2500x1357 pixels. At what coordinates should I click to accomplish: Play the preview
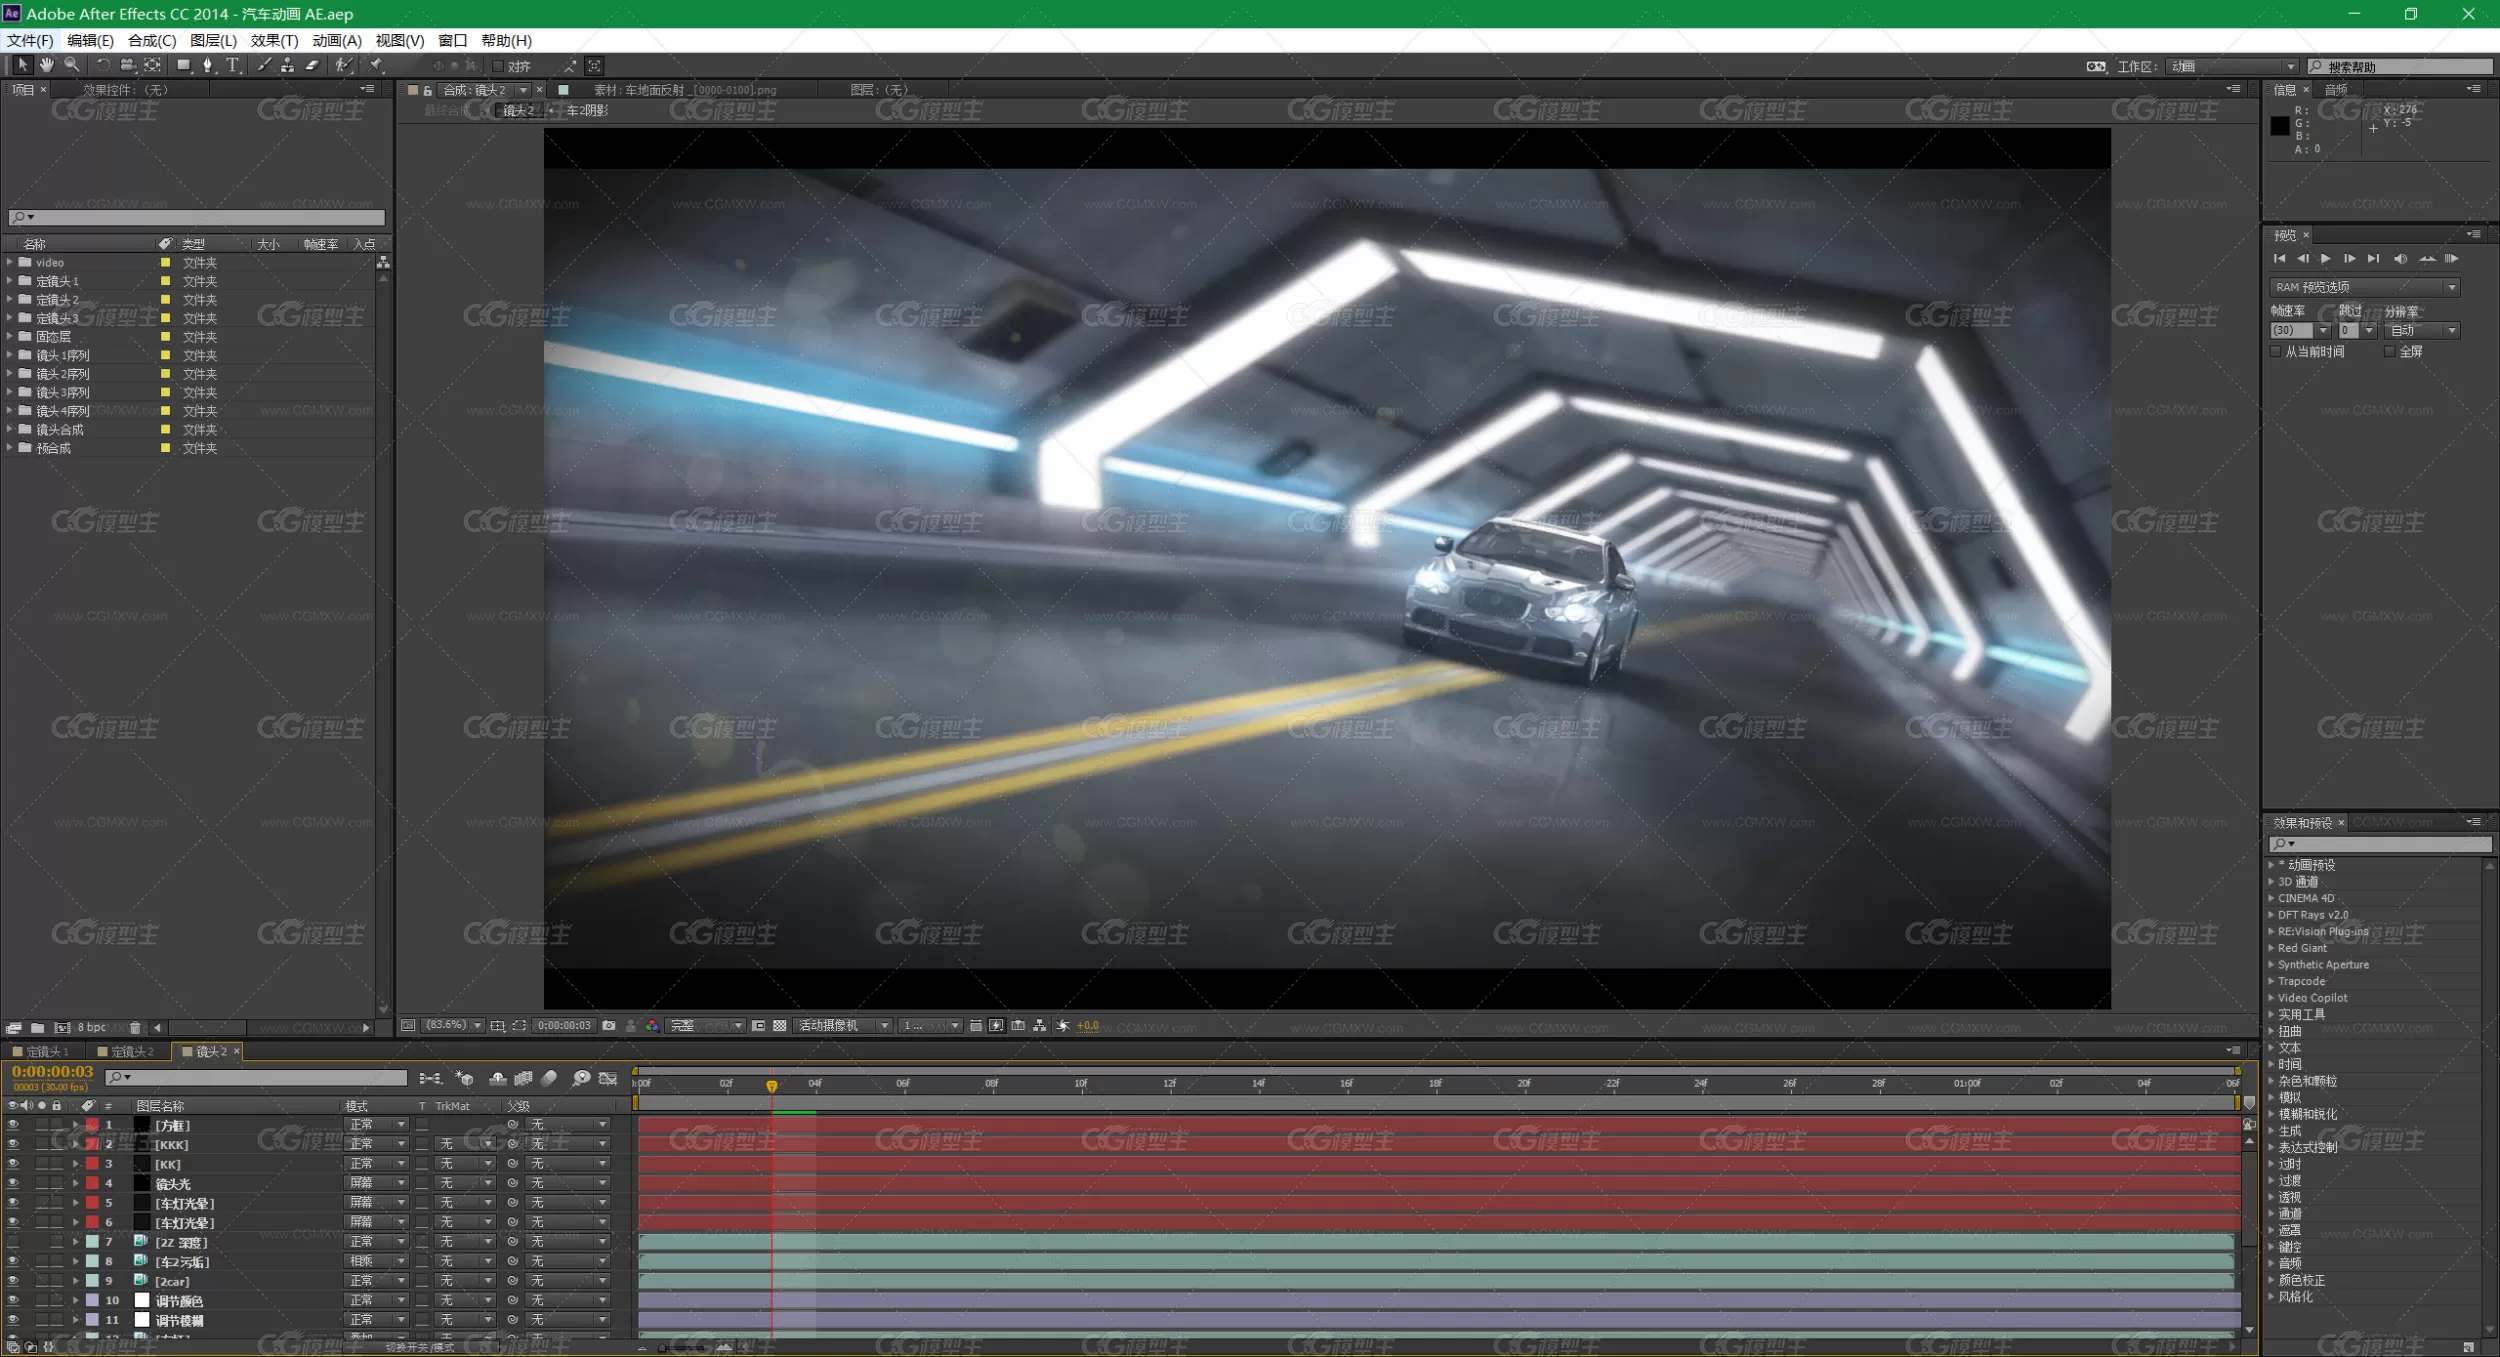point(2325,259)
